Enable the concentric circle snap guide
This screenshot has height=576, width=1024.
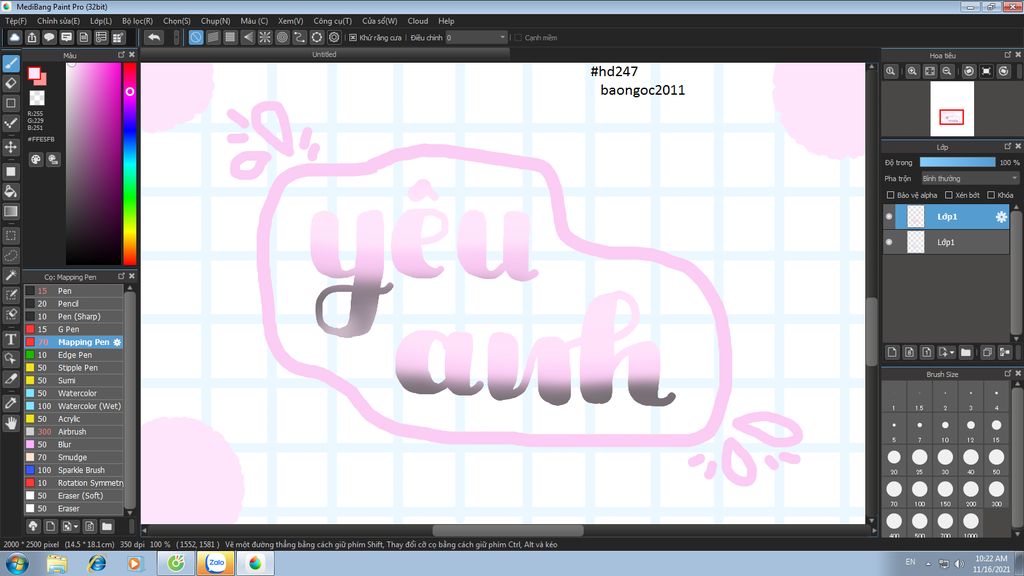pos(282,37)
